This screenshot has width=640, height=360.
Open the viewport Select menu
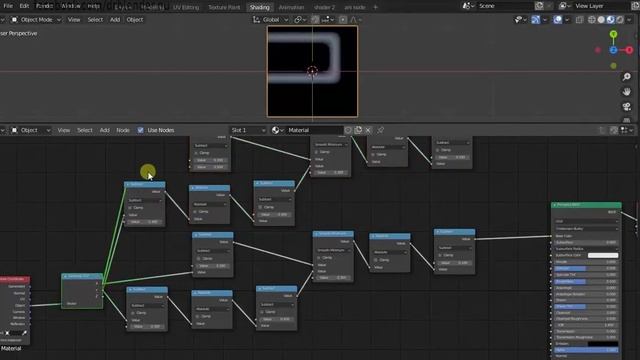95,20
